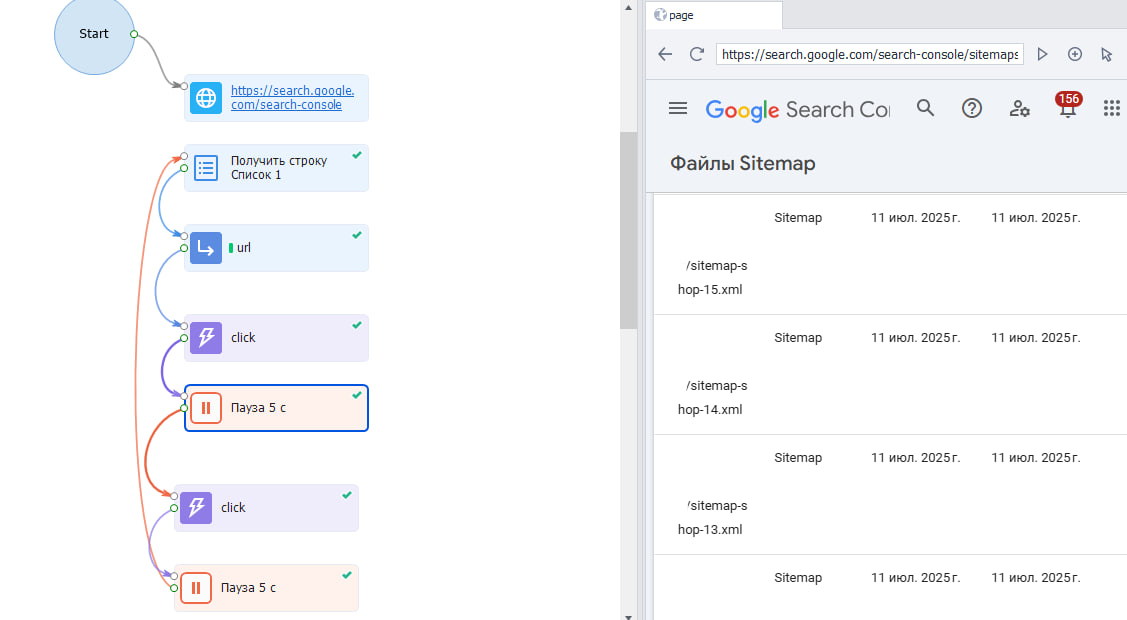Click 'Sitemap' type in the sitemap-shop-14.xml row
The height and width of the screenshot is (620, 1127).
(798, 338)
